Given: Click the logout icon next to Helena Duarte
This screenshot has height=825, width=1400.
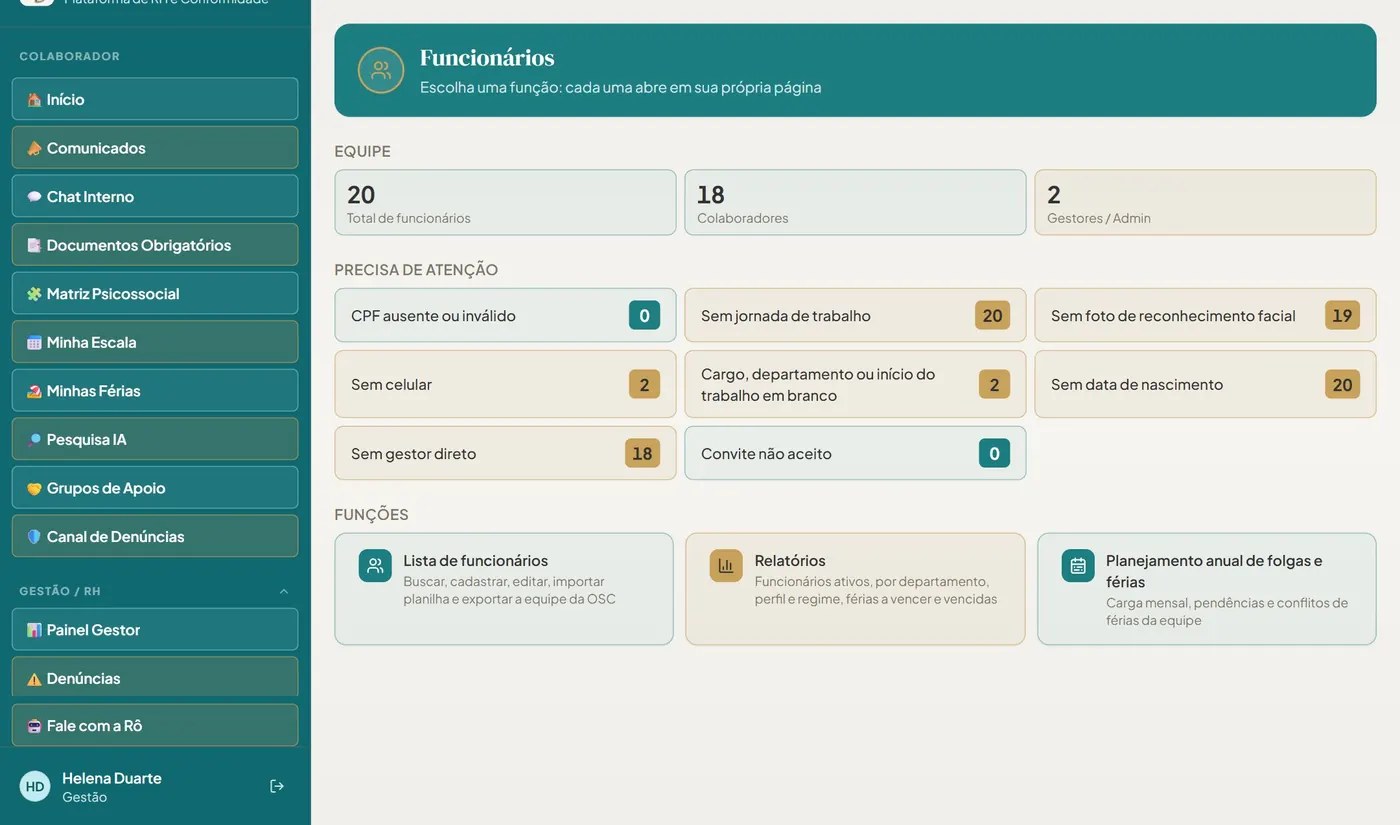Looking at the screenshot, I should (x=277, y=787).
